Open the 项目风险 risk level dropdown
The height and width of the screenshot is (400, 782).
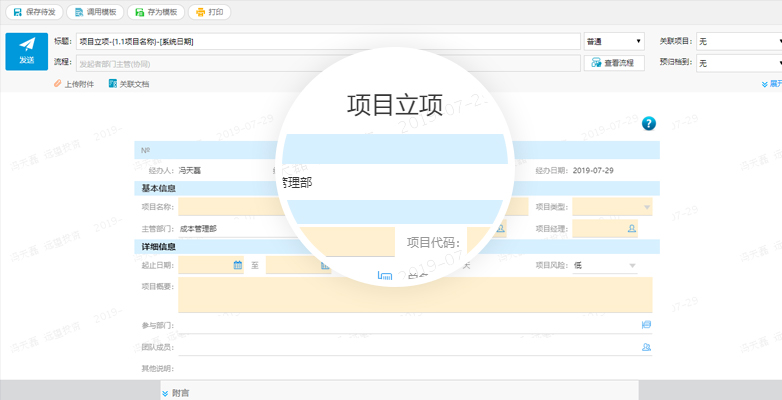click(x=604, y=265)
